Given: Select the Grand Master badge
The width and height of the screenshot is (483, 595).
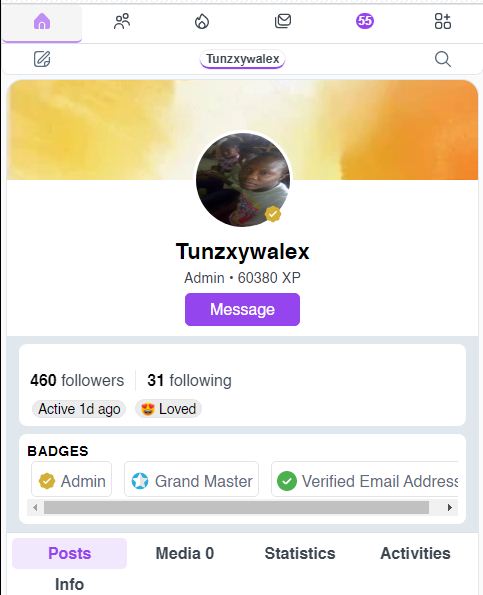Looking at the screenshot, I should (x=192, y=479).
